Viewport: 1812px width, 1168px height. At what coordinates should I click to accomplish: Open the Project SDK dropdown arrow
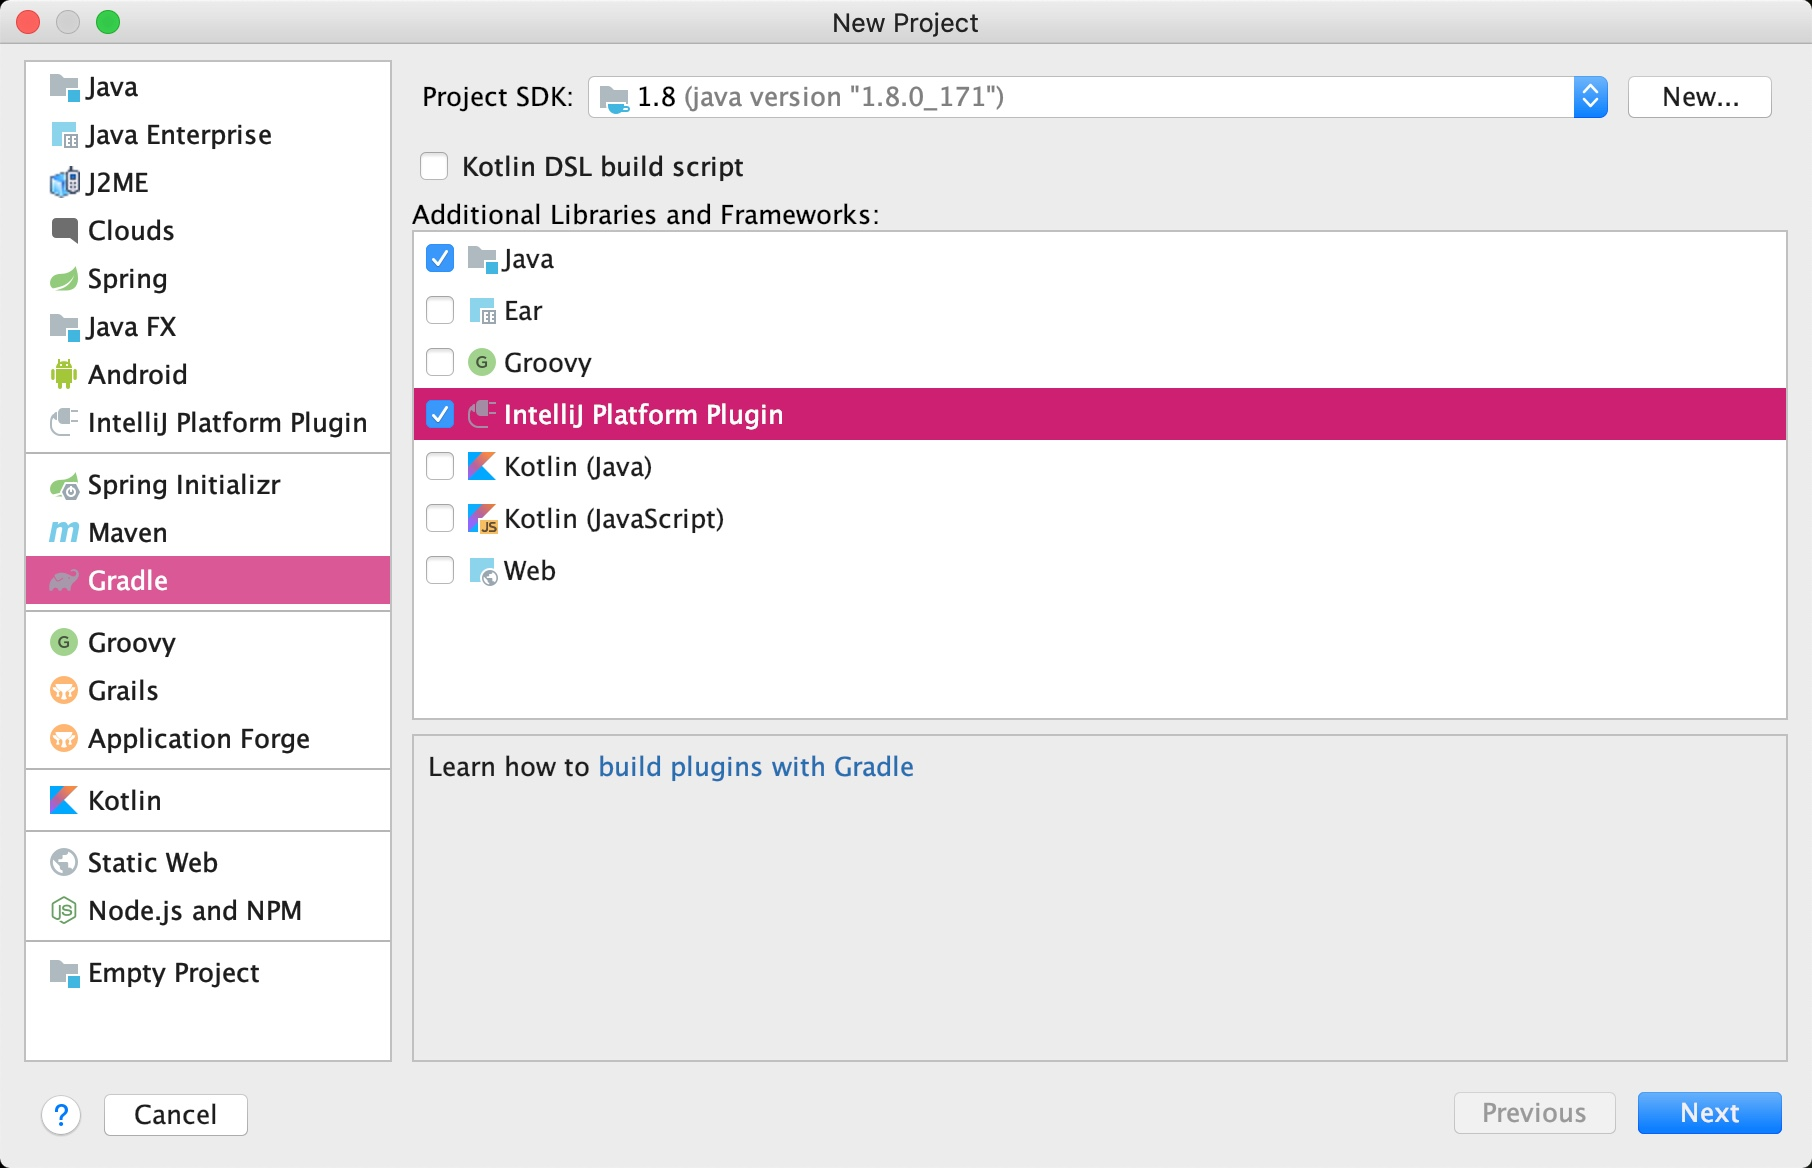(1590, 97)
